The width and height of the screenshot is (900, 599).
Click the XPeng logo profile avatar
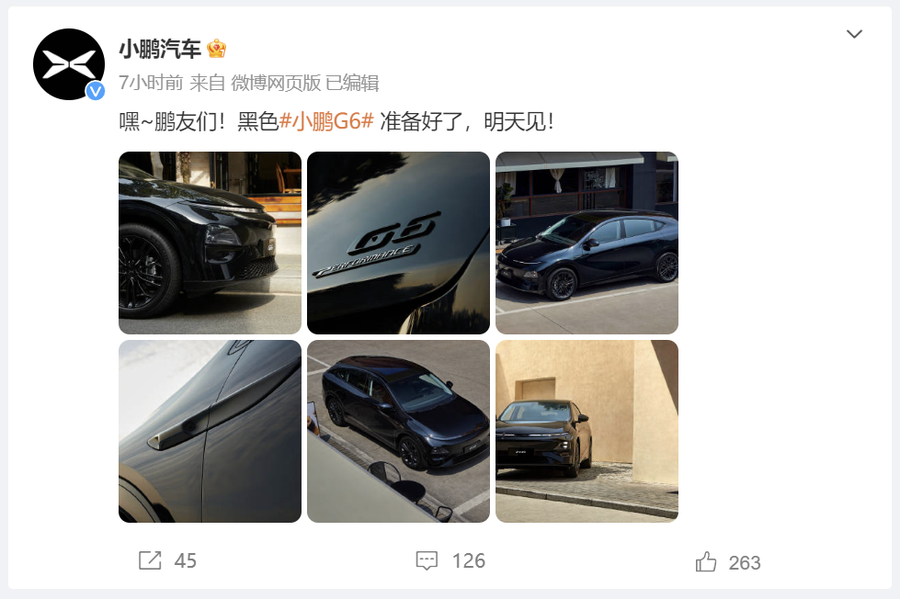pyautogui.click(x=69, y=64)
